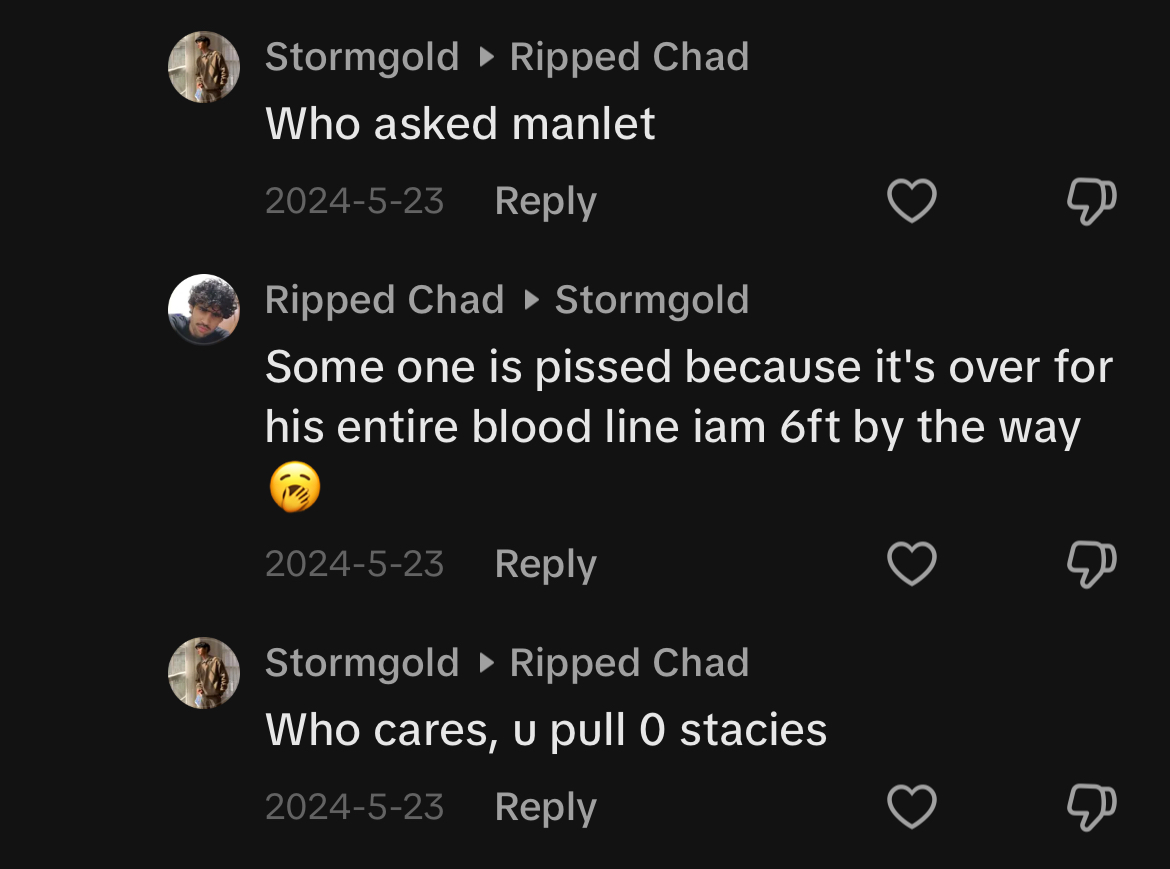Viewport: 1170px width, 869px height.
Task: Reply to the "Who cares, u pull 0 stacies" comment
Action: (x=545, y=806)
